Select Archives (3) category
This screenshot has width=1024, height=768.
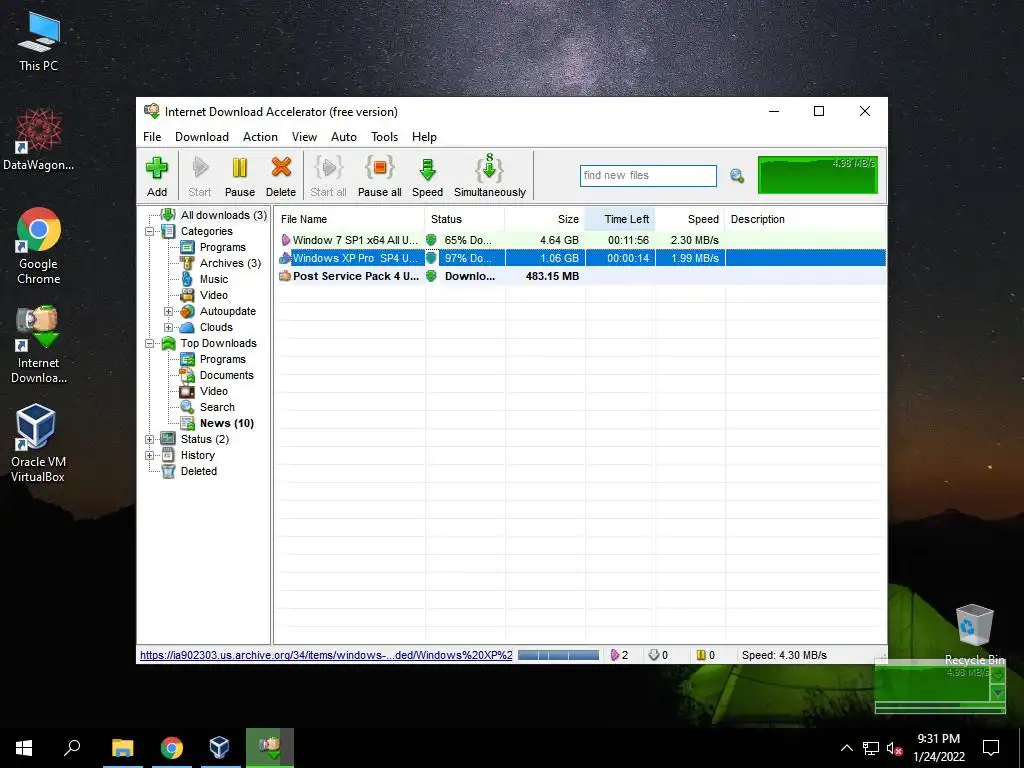pyautogui.click(x=230, y=263)
